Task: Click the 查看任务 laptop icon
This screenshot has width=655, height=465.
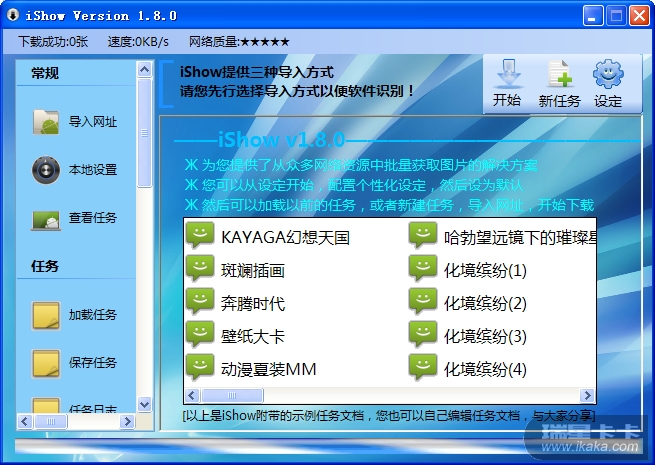Action: pyautogui.click(x=46, y=220)
